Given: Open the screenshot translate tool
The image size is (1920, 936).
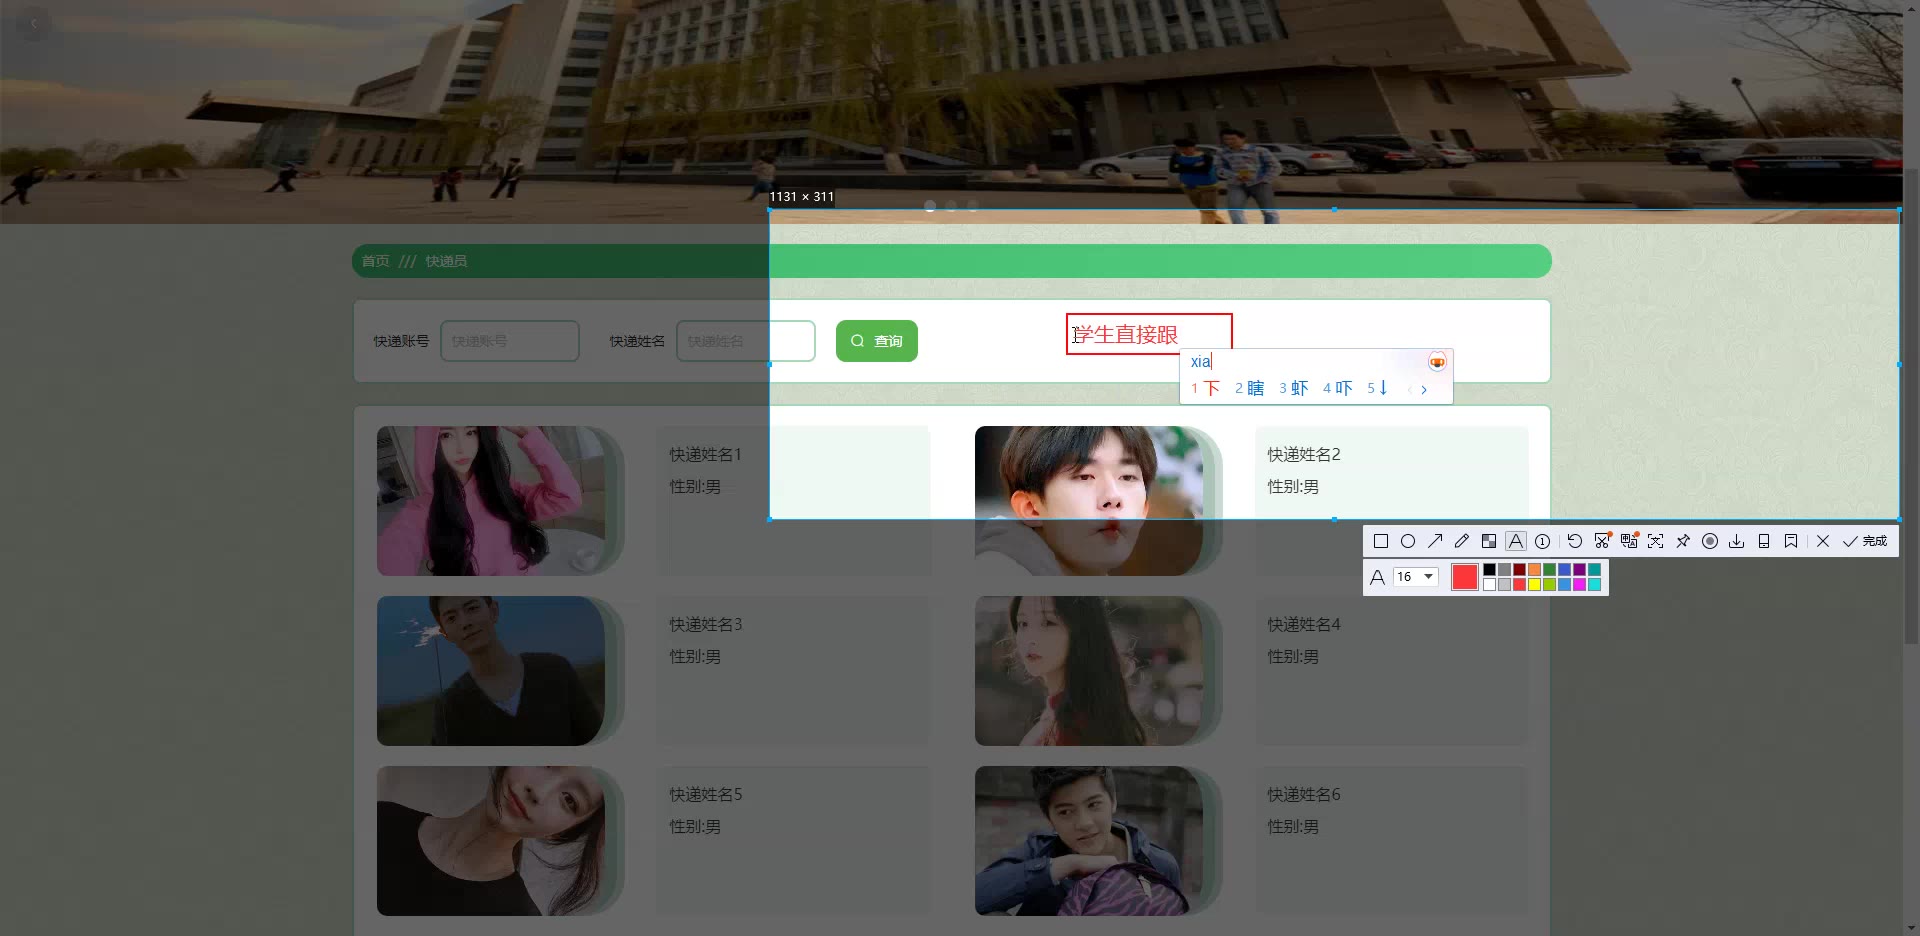Looking at the screenshot, I should point(1629,541).
